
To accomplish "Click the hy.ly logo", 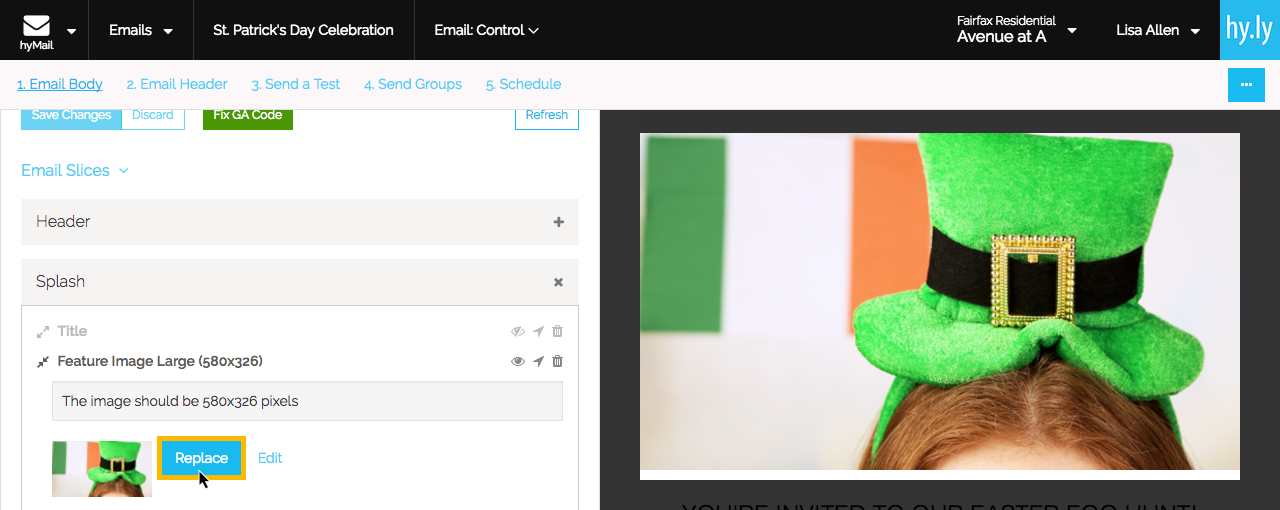I will (x=1250, y=30).
